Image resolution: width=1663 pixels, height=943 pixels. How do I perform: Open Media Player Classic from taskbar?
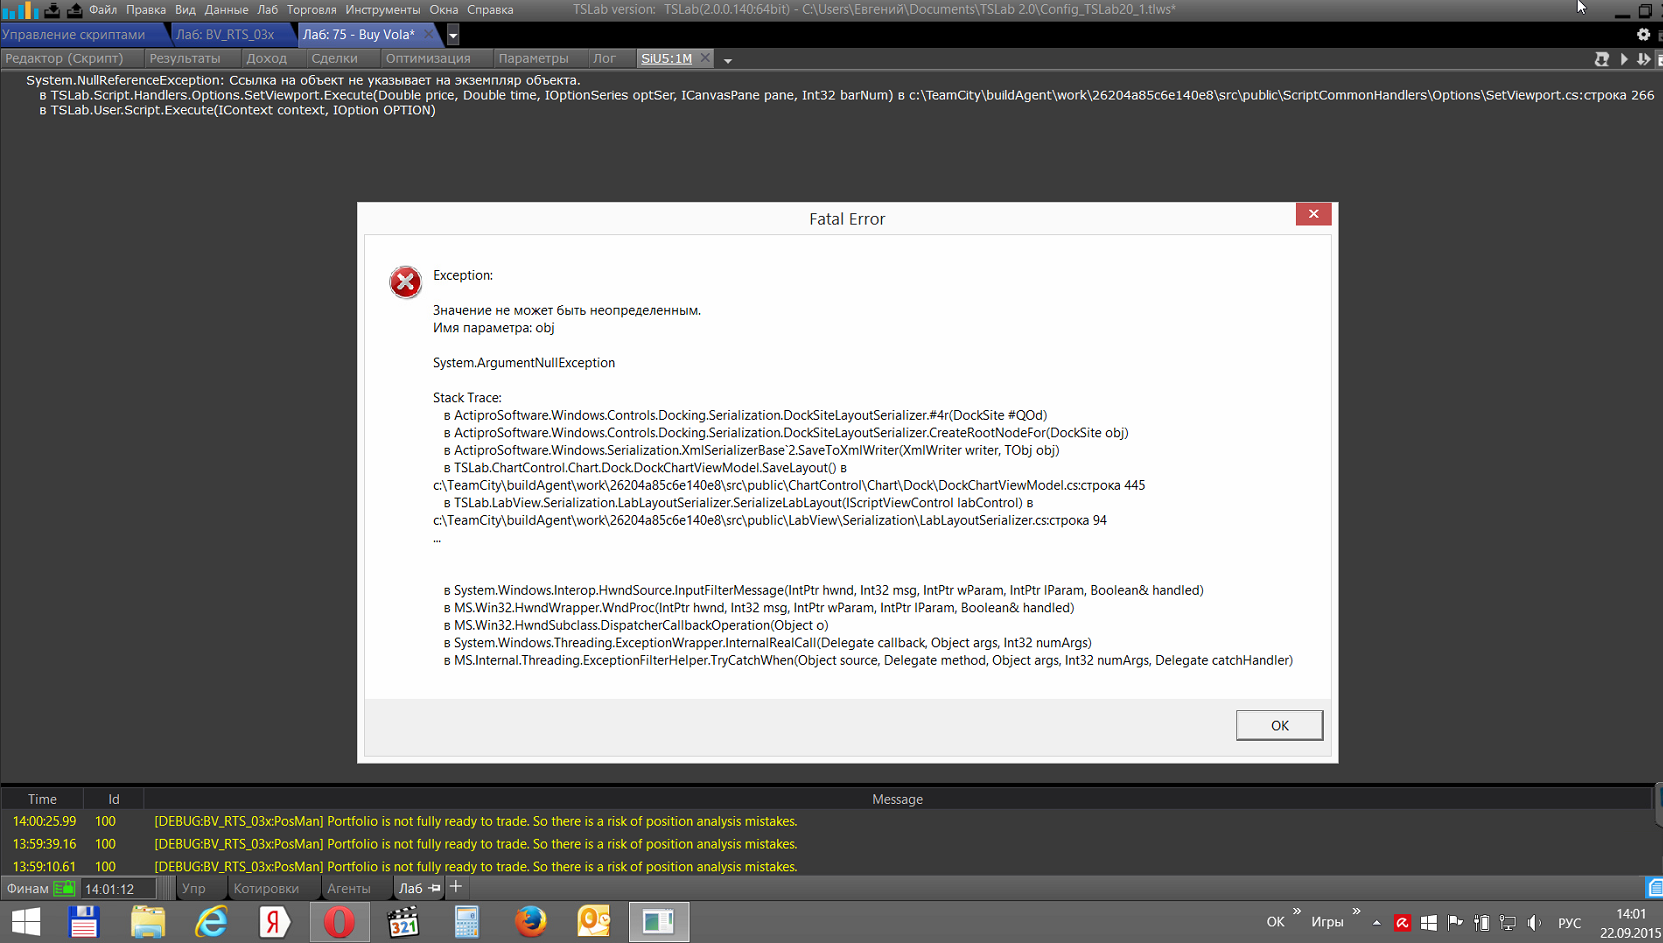pyautogui.click(x=403, y=922)
